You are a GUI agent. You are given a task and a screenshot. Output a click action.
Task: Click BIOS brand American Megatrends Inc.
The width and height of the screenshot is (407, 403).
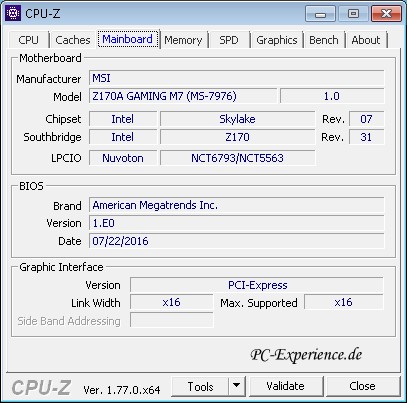[237, 205]
